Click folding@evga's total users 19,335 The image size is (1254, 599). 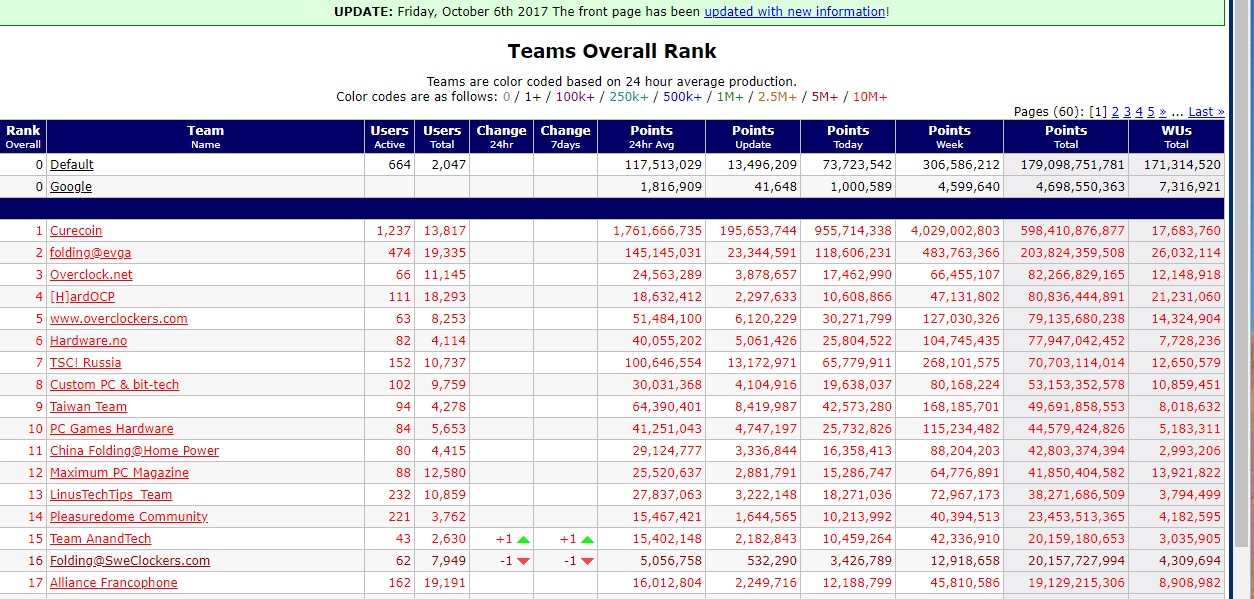(445, 253)
